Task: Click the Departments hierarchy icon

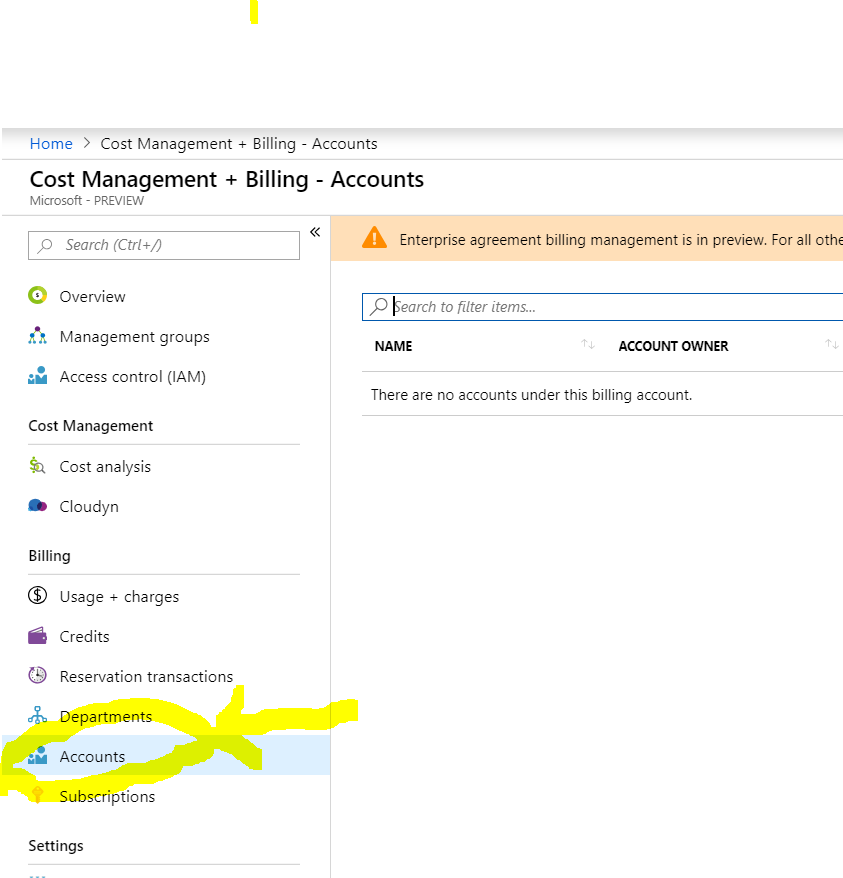Action: coord(38,716)
